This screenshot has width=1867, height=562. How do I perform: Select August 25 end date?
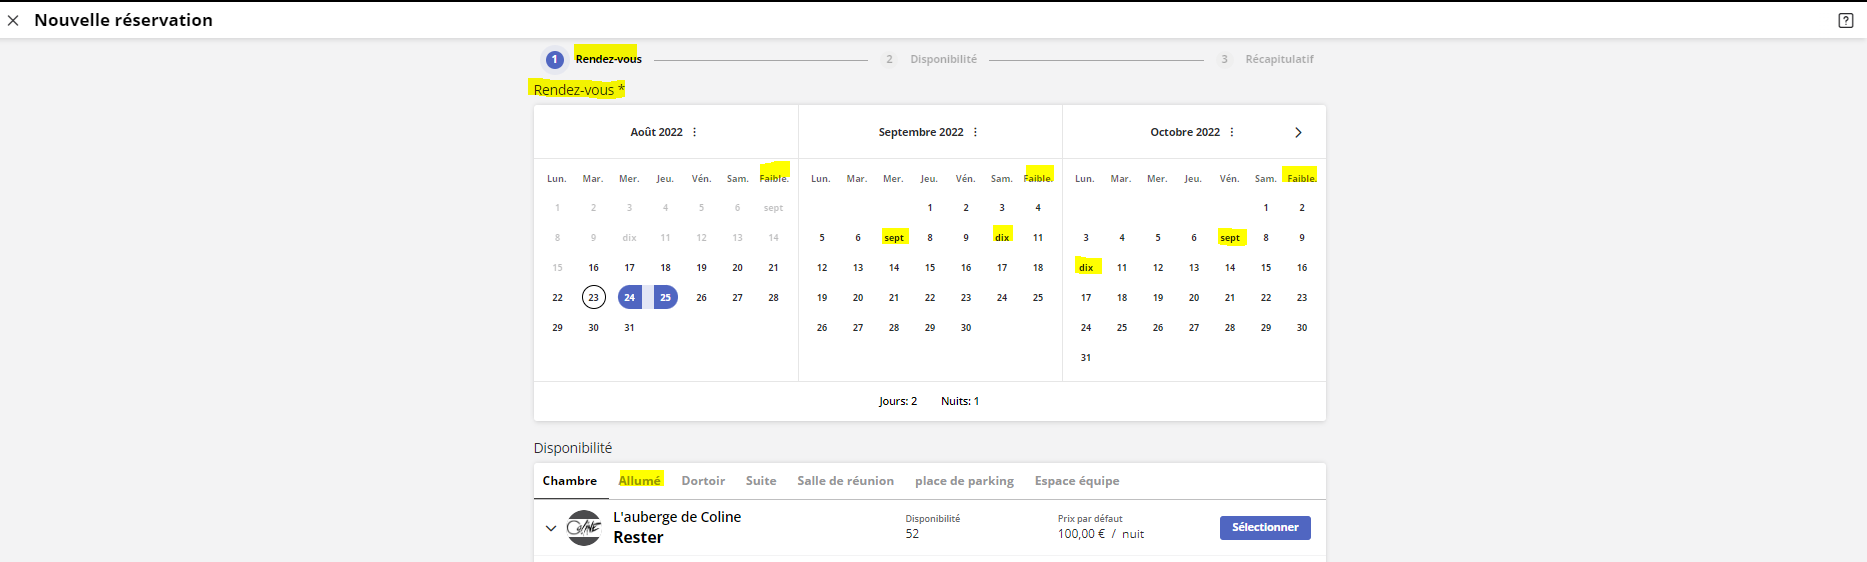[x=666, y=297]
